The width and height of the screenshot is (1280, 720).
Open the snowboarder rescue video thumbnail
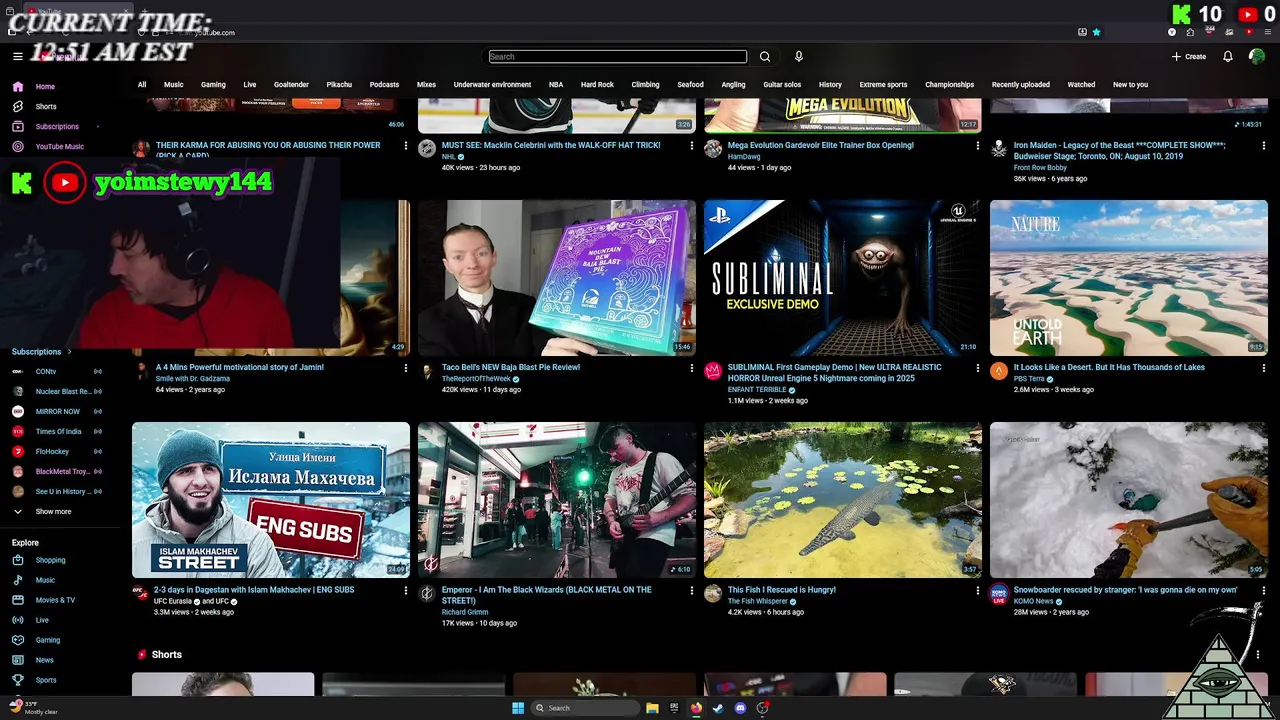click(1129, 500)
